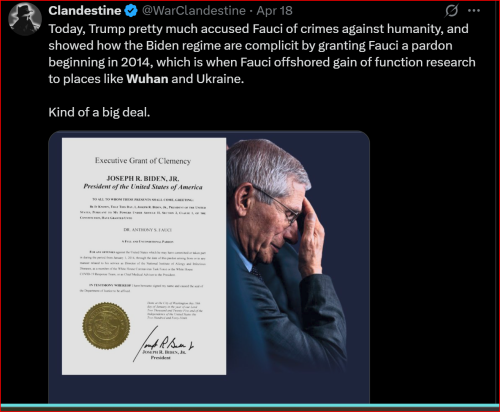The height and width of the screenshot is (412, 500).
Task: Click the 'Executive Grant of Clemency' heading
Action: click(143, 161)
